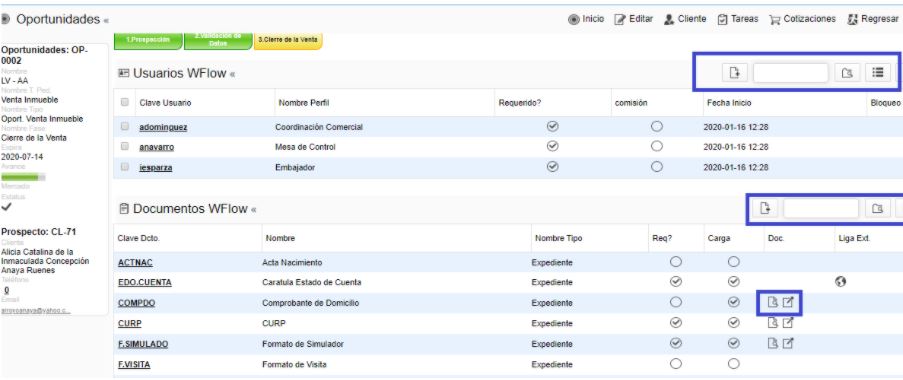
Task: Toggle Requerido check for anavarro
Action: point(552,146)
